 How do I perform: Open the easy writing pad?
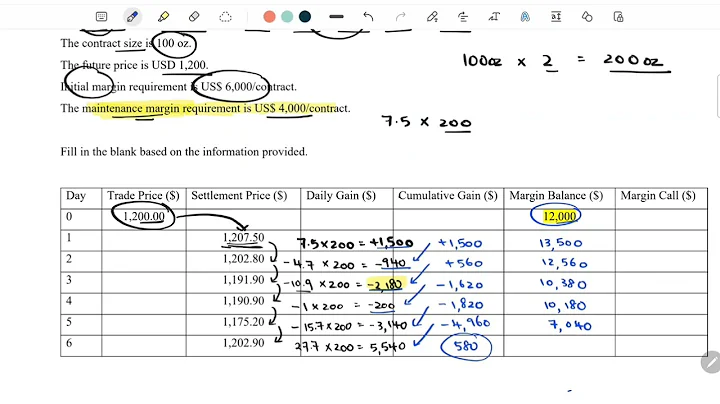pos(556,17)
